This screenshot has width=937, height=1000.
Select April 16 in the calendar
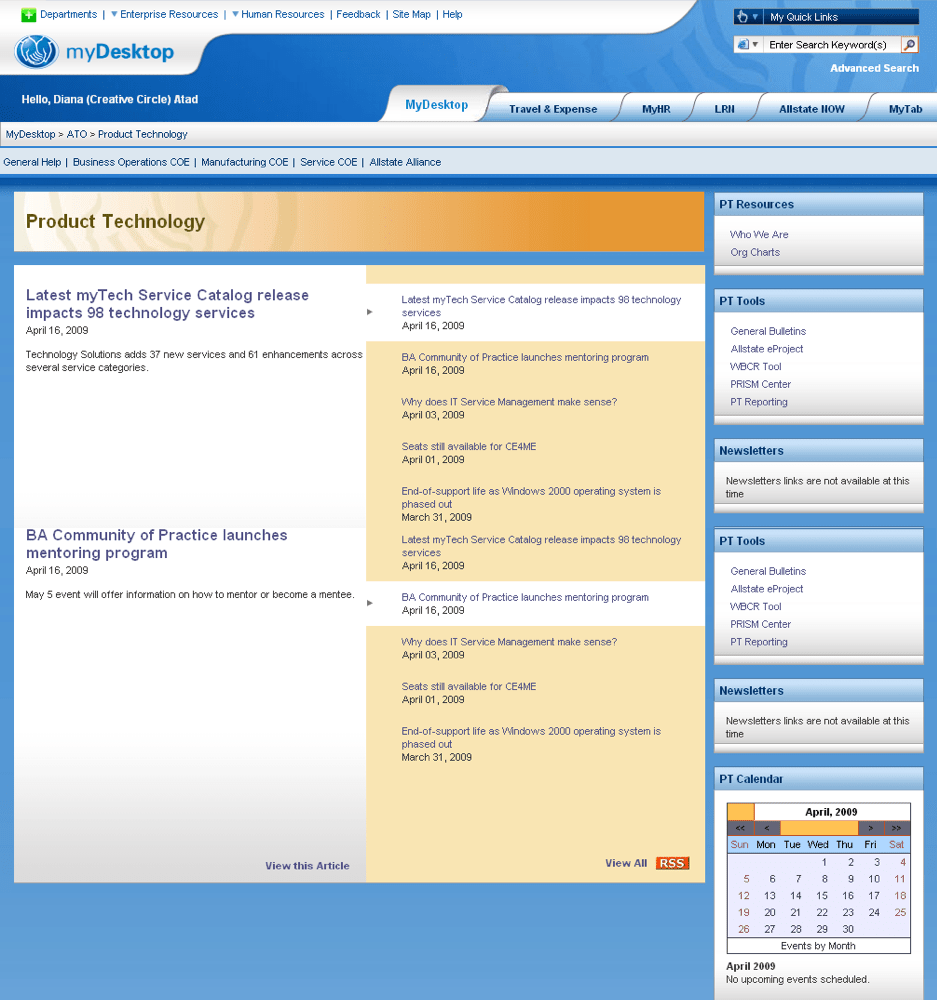848,896
